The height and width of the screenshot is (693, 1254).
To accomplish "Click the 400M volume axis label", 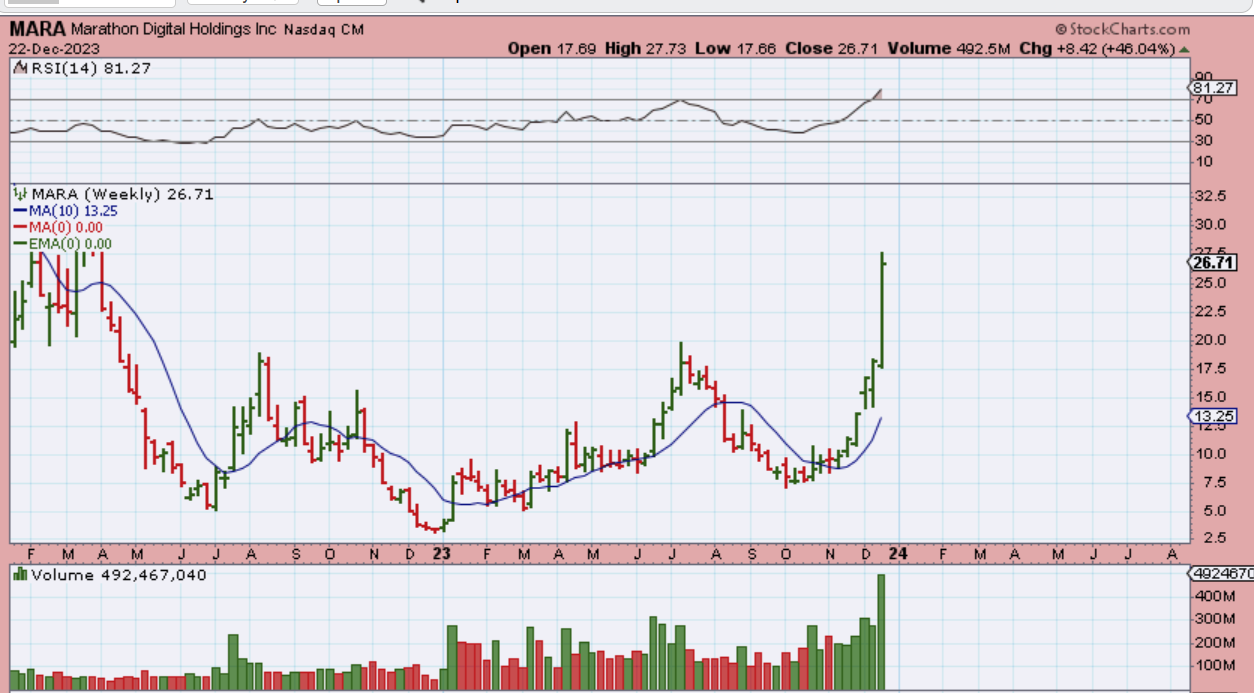I will click(x=1216, y=596).
